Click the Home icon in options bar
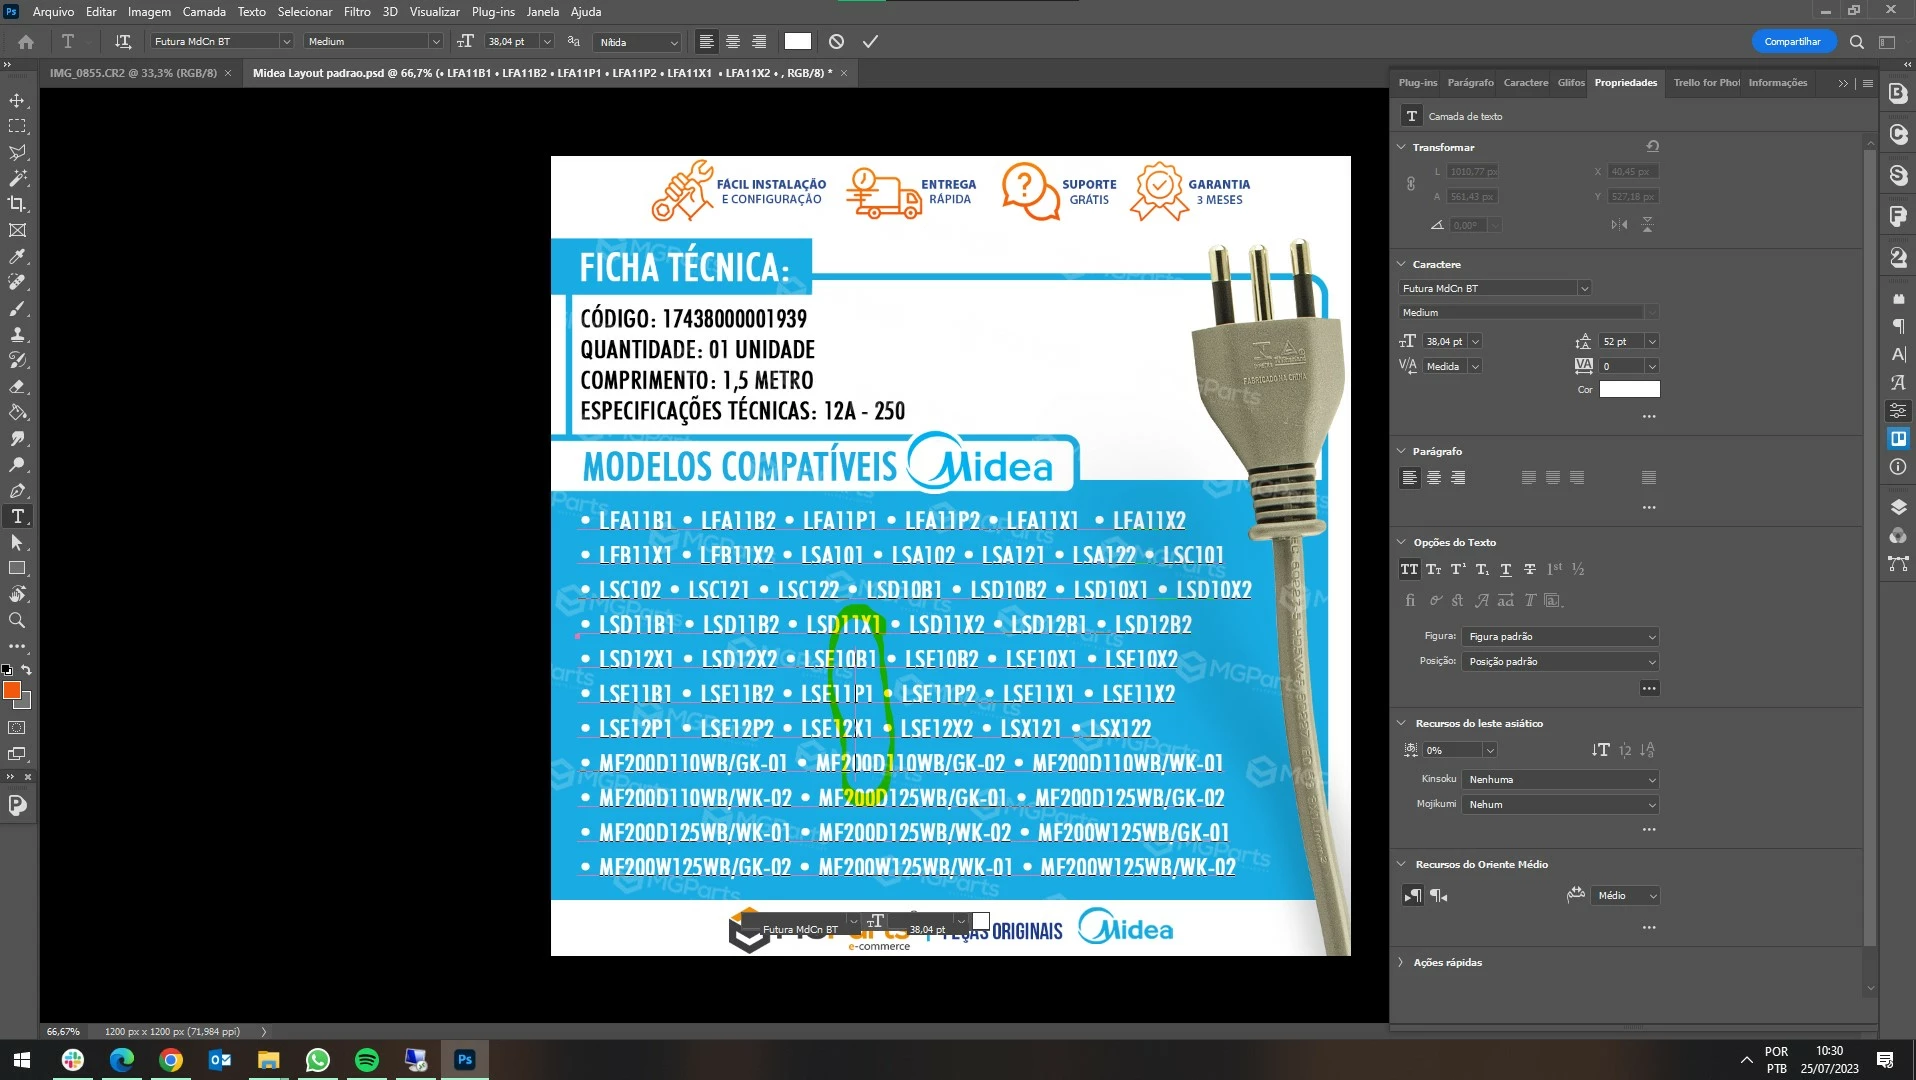Image resolution: width=1916 pixels, height=1080 pixels. [26, 42]
